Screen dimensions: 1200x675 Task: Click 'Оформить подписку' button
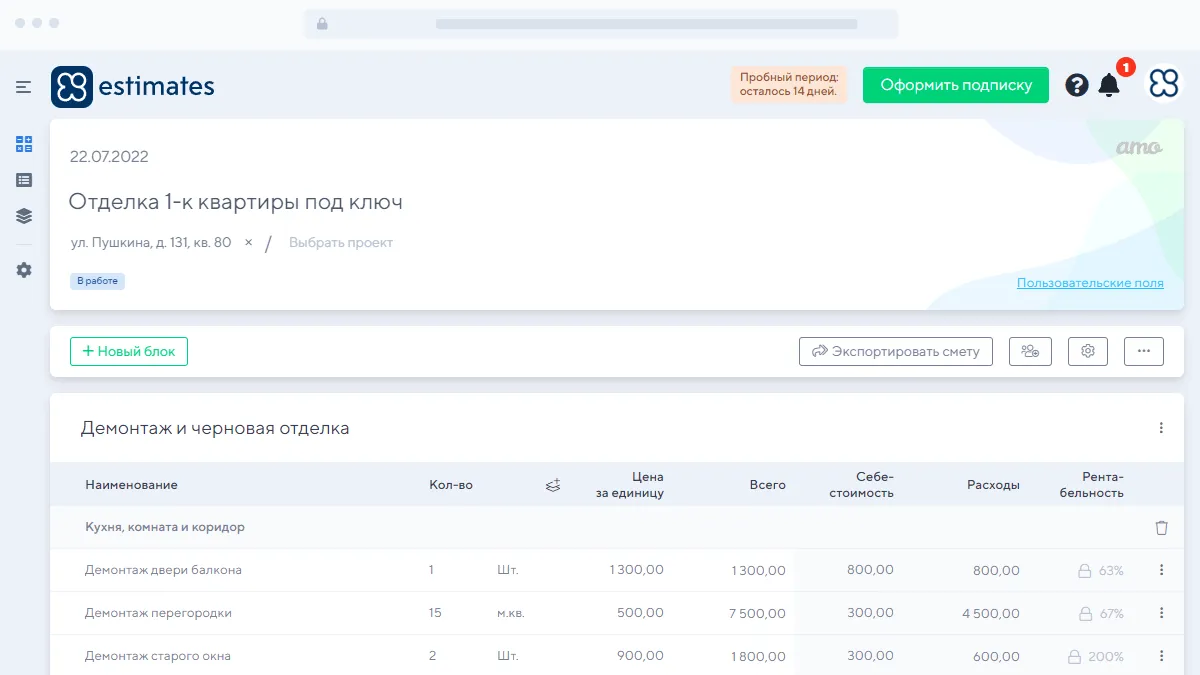click(x=955, y=85)
